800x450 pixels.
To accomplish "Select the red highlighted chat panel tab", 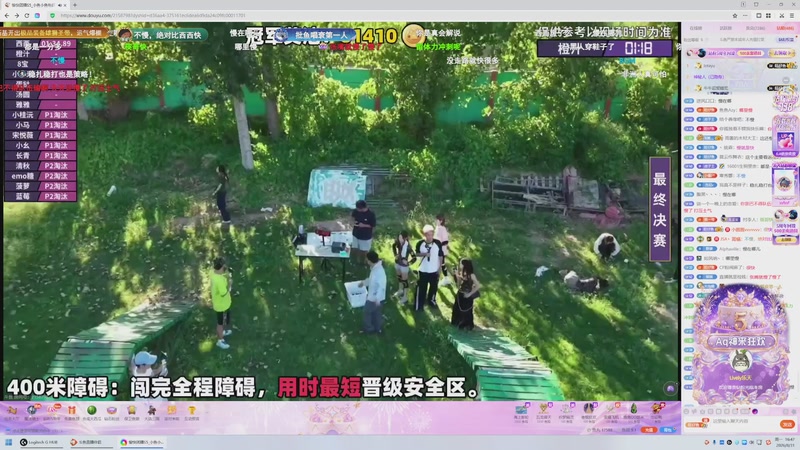I will pos(784,29).
